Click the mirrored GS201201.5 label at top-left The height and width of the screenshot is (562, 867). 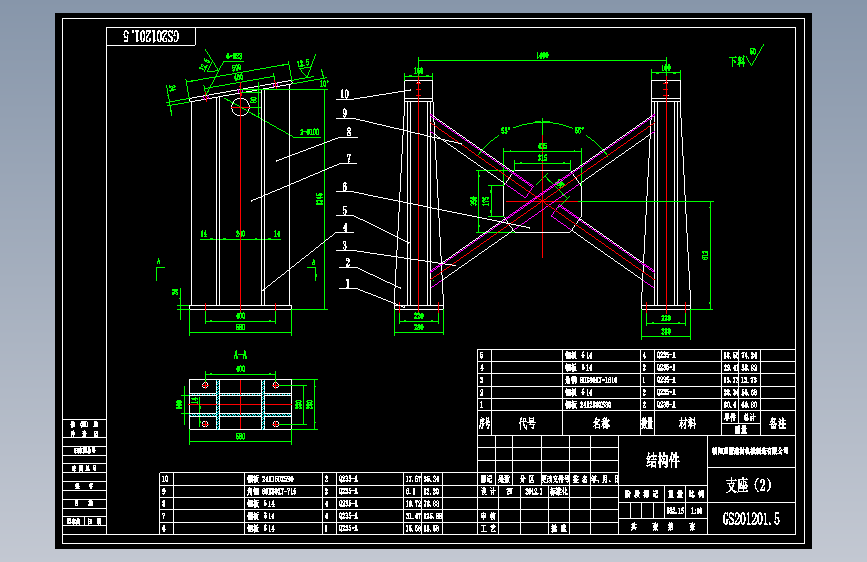151,37
